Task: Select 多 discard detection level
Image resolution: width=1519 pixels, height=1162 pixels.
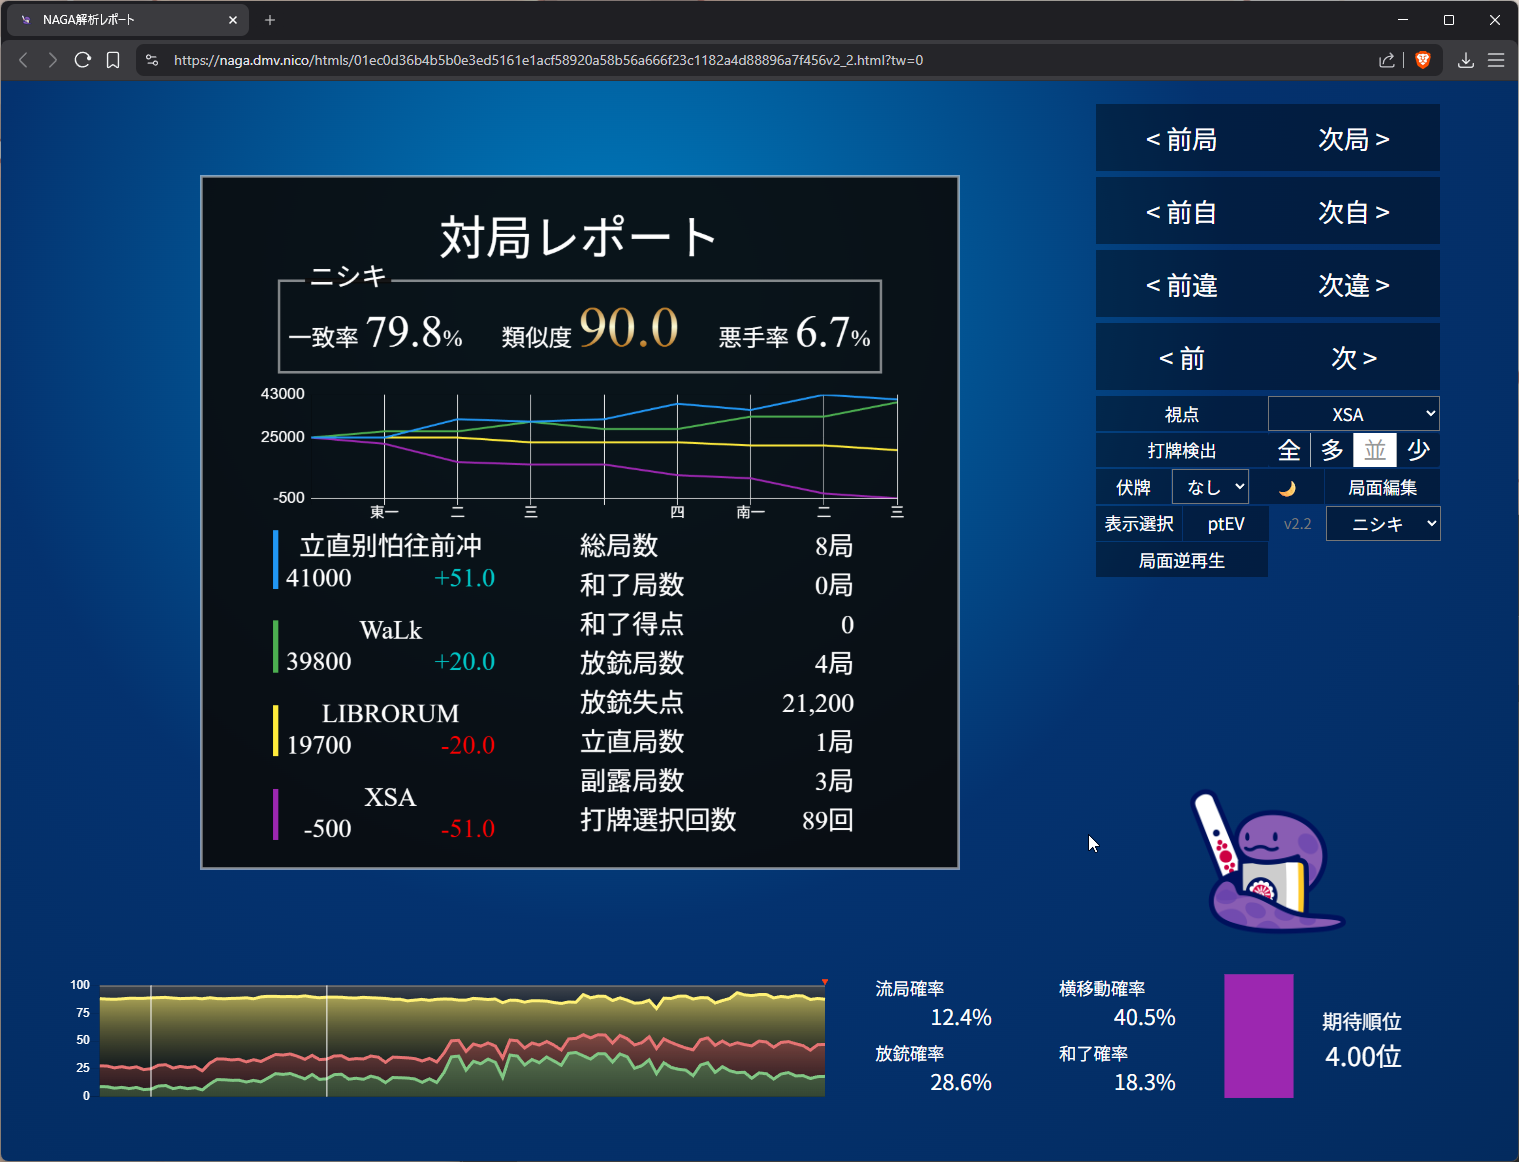Action: pyautogui.click(x=1332, y=451)
